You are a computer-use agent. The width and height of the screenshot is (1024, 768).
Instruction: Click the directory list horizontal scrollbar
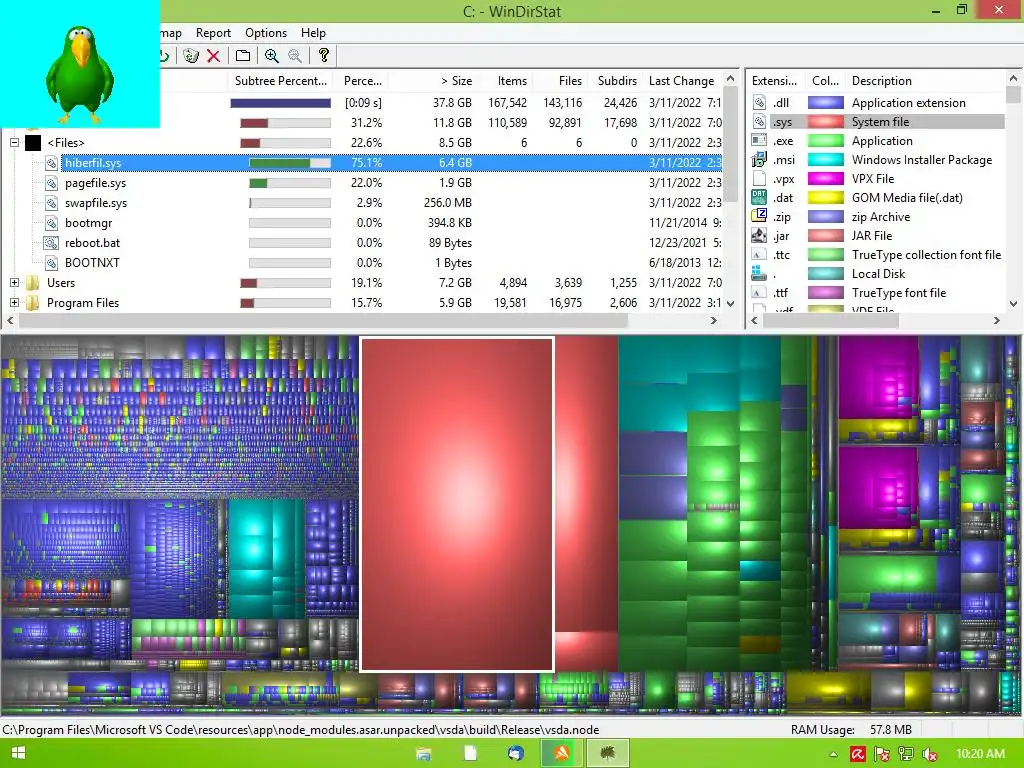pos(323,321)
